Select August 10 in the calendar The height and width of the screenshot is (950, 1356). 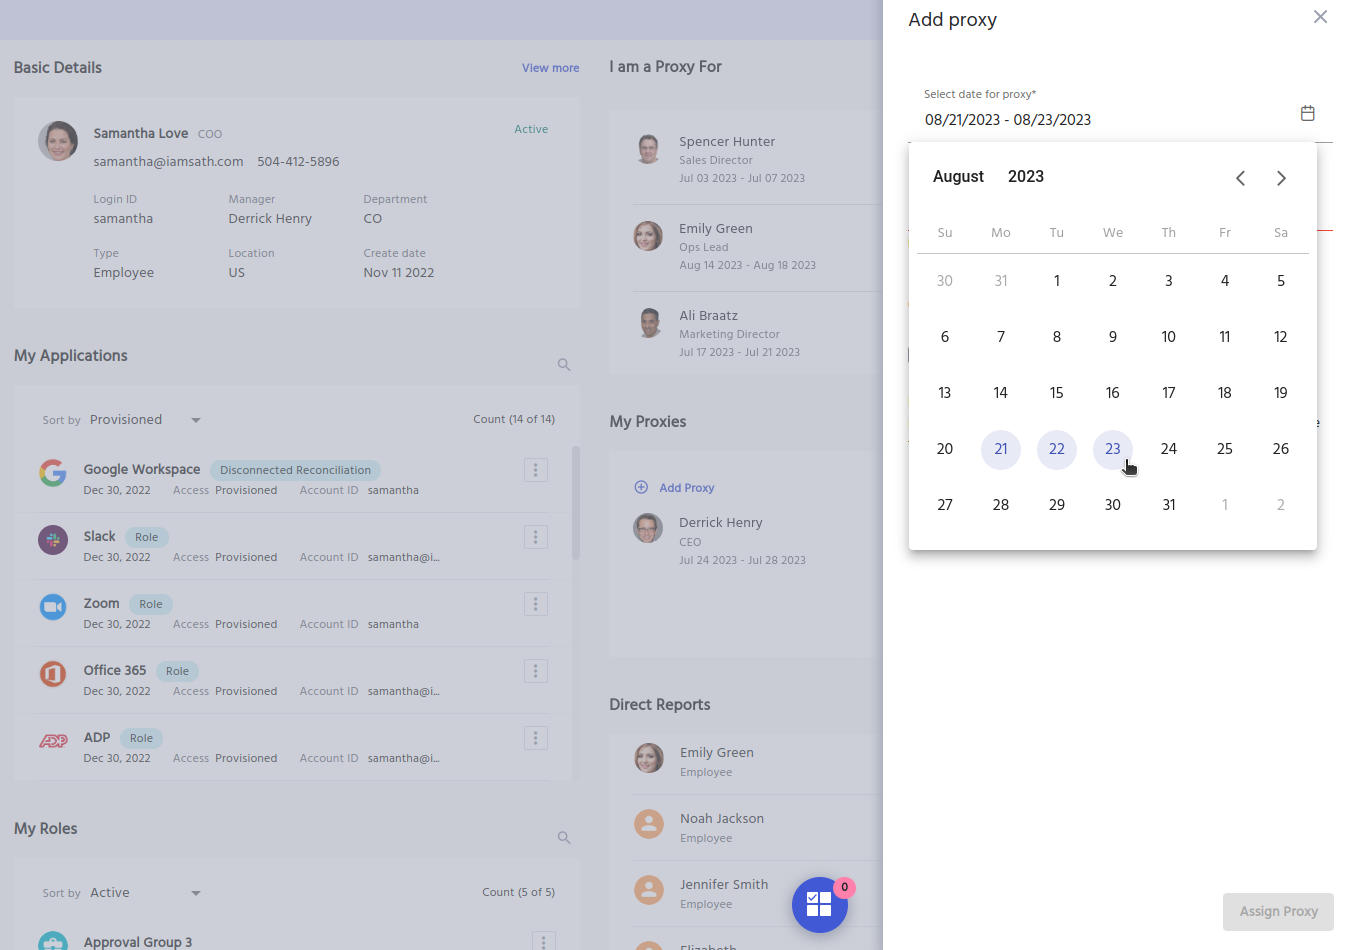point(1169,337)
